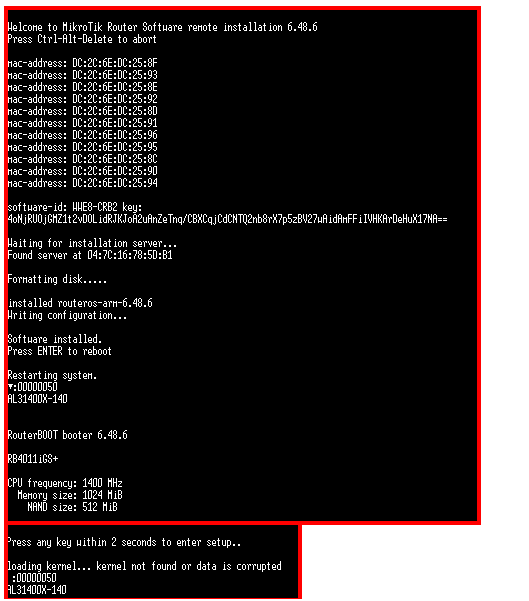Click the CPU frequency 1400 MHz line
This screenshot has width=529, height=601.
[x=65, y=483]
